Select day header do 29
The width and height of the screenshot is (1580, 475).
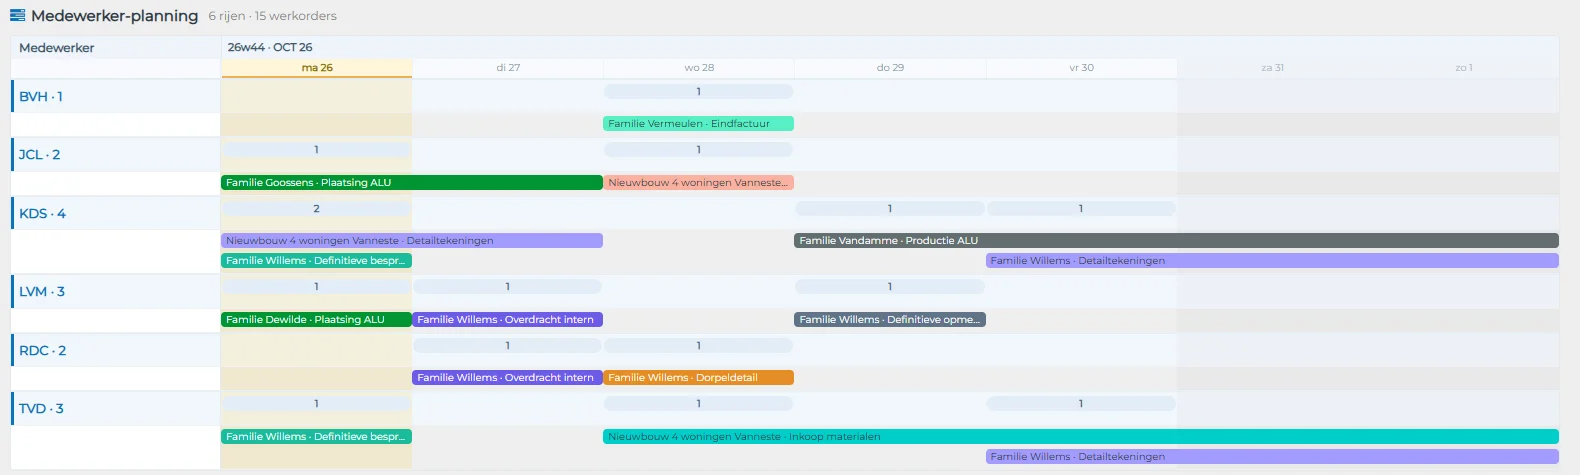click(890, 68)
